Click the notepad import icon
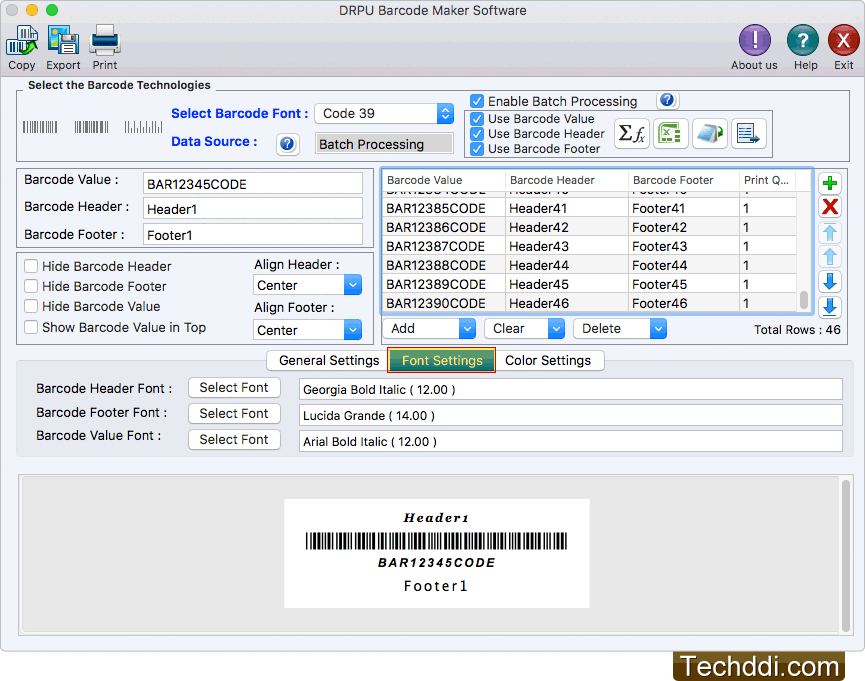 [709, 134]
